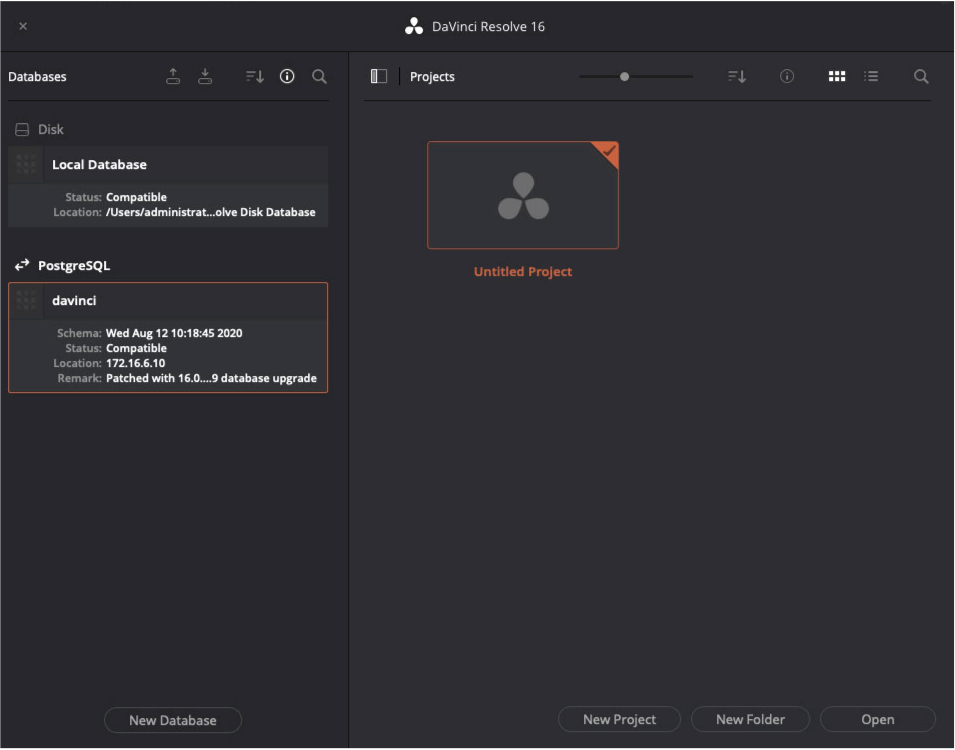Click the Untitled Project name label
955x750 pixels.
click(x=523, y=272)
